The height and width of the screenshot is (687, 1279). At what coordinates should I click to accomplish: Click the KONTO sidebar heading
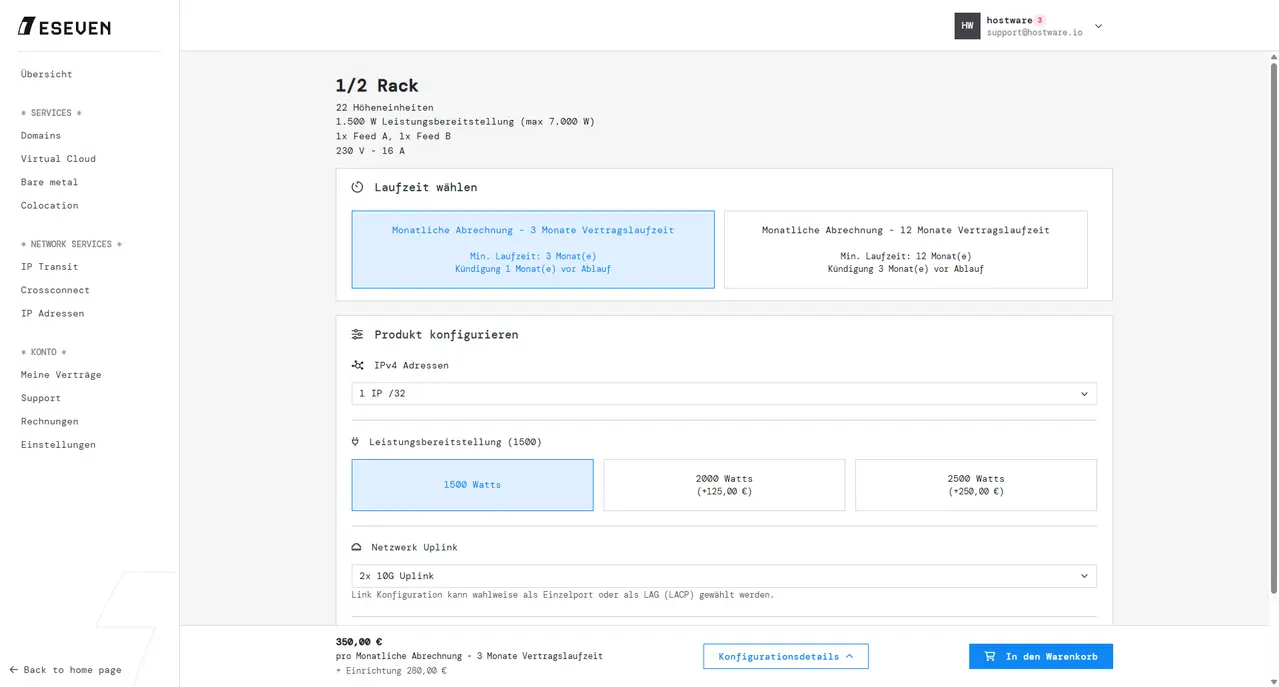click(44, 352)
